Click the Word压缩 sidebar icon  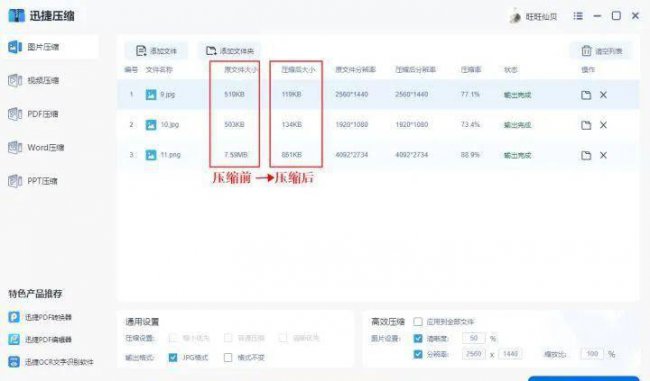click(x=15, y=148)
